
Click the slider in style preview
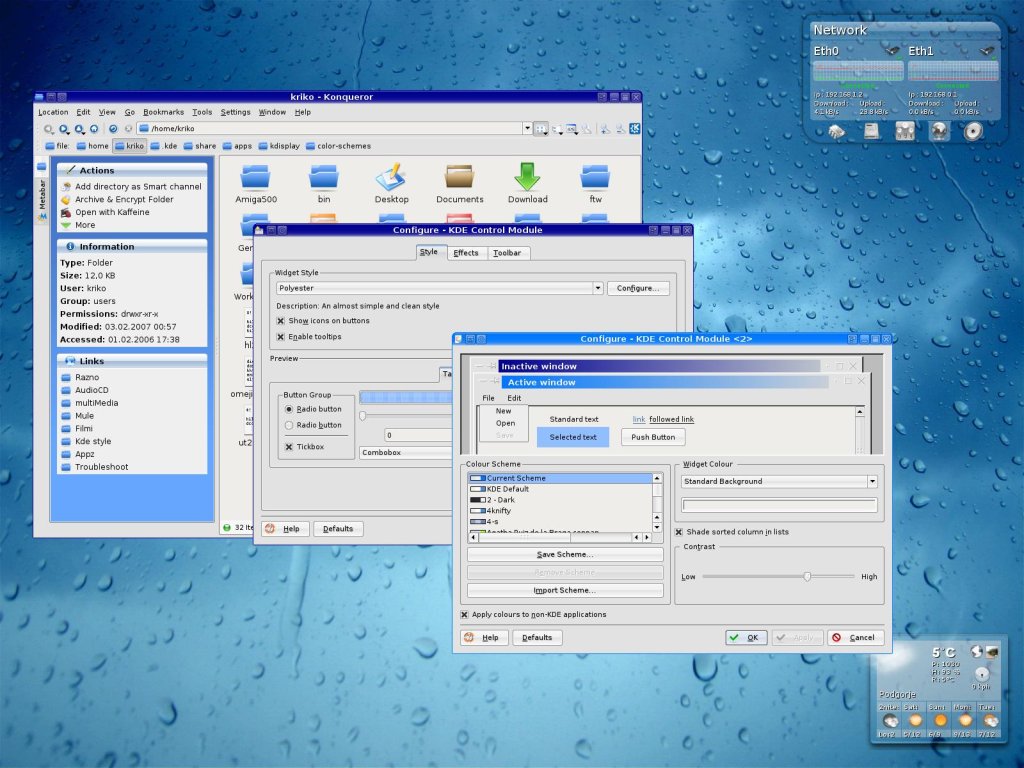(x=362, y=415)
